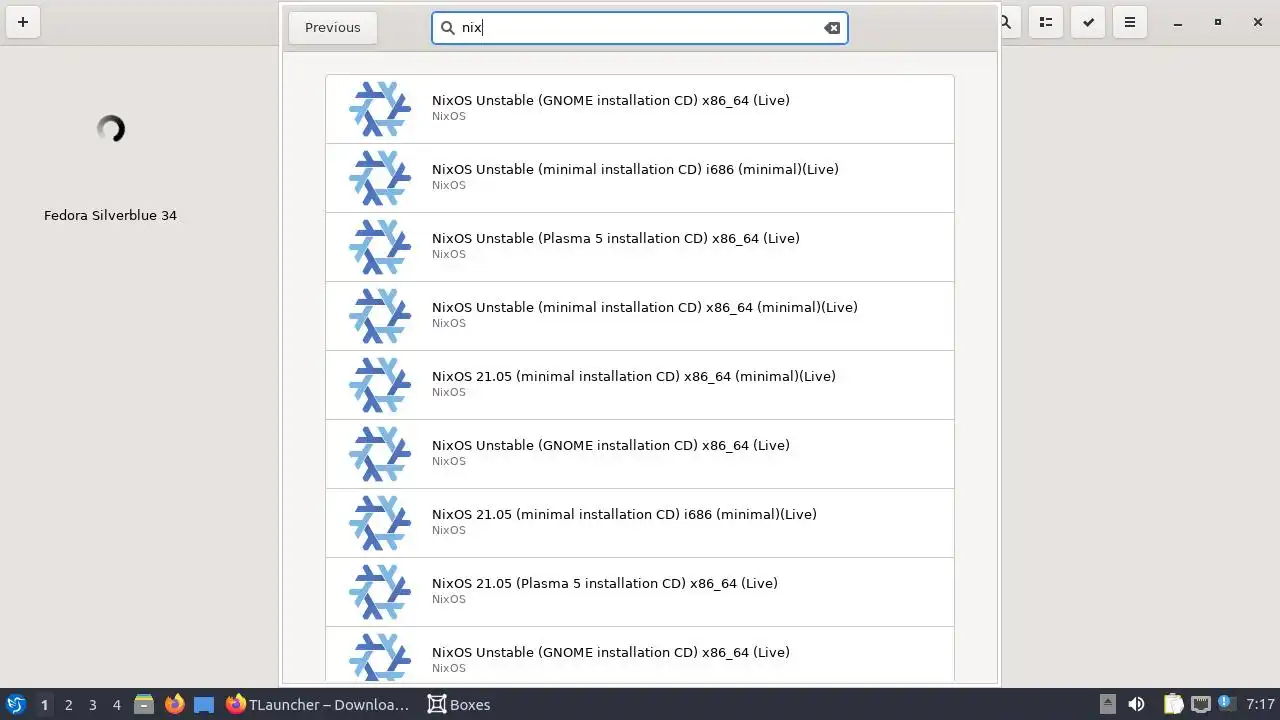Select NixOS Unstable minimal i686 (minimal)(Live)
Screen dimensions: 1280x720
640,178
